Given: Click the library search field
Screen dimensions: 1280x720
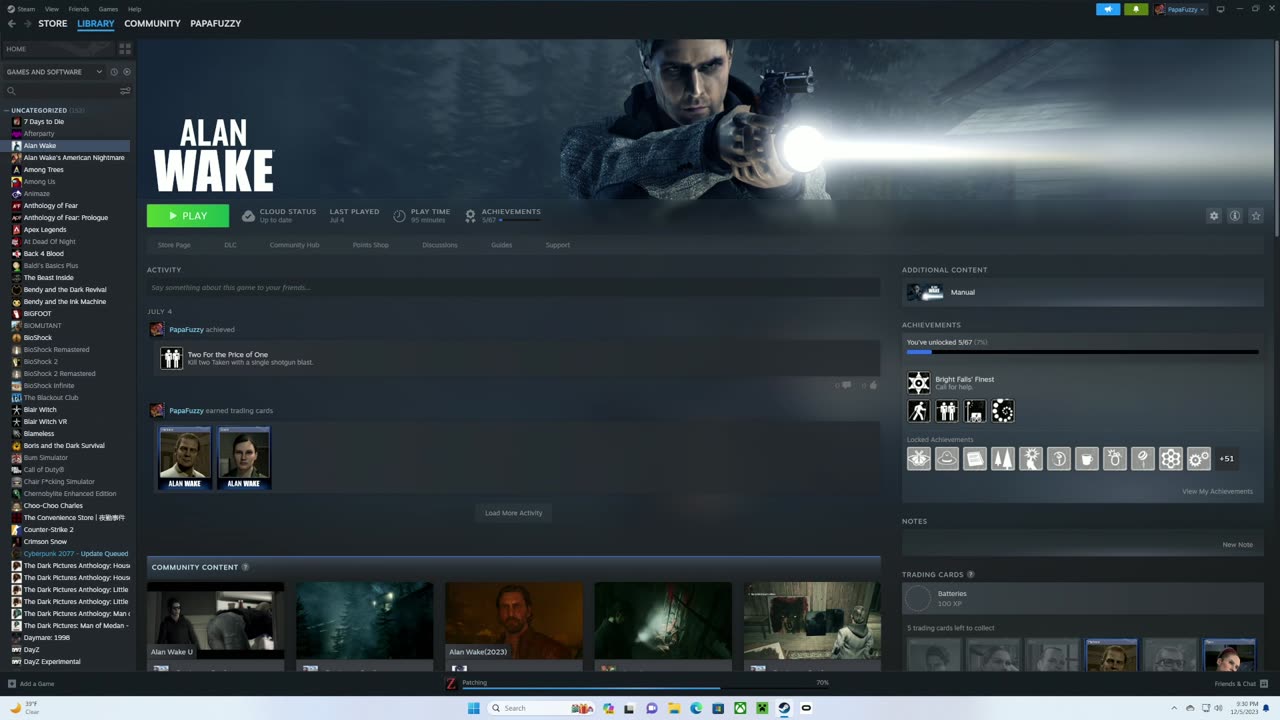Looking at the screenshot, I should pyautogui.click(x=62, y=91).
